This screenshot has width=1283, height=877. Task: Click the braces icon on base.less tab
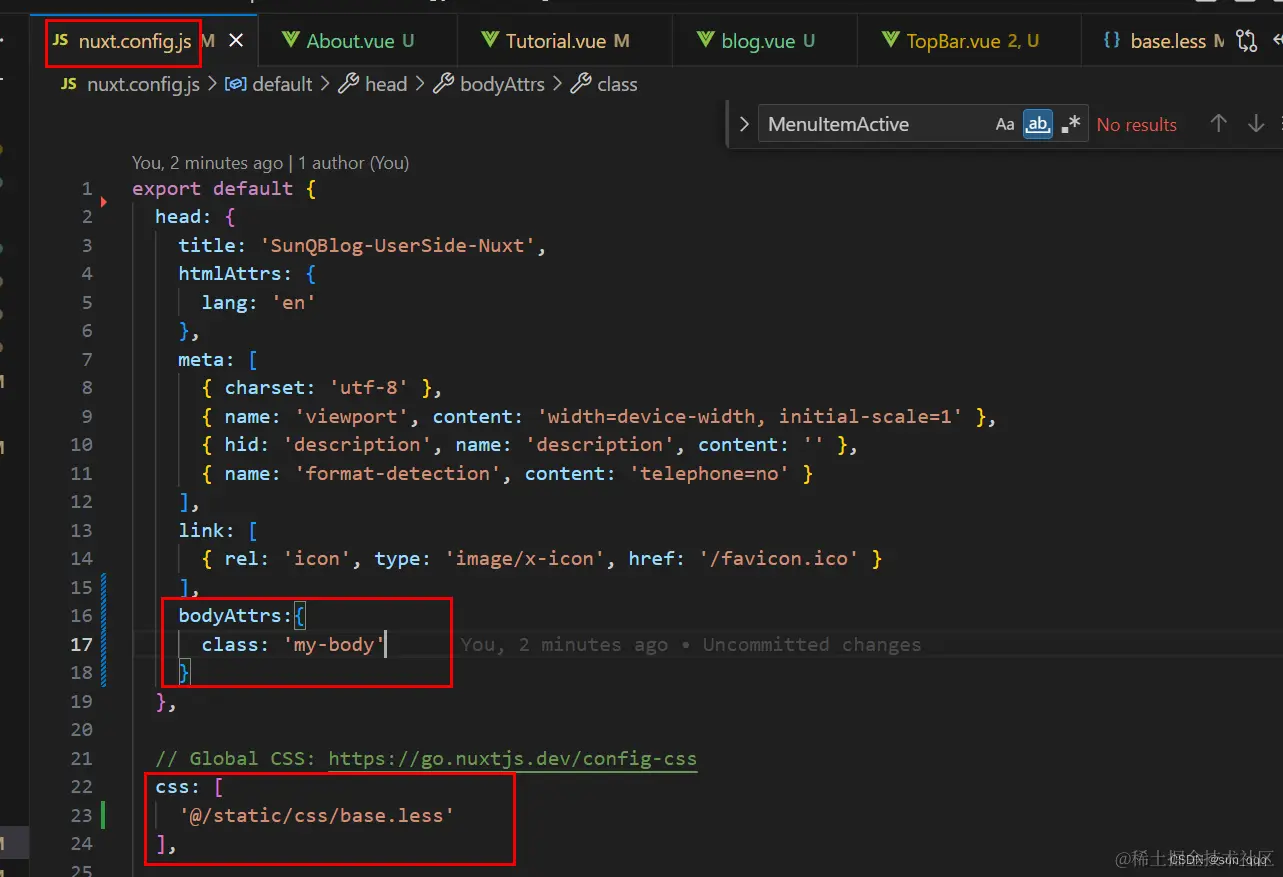pos(1111,41)
